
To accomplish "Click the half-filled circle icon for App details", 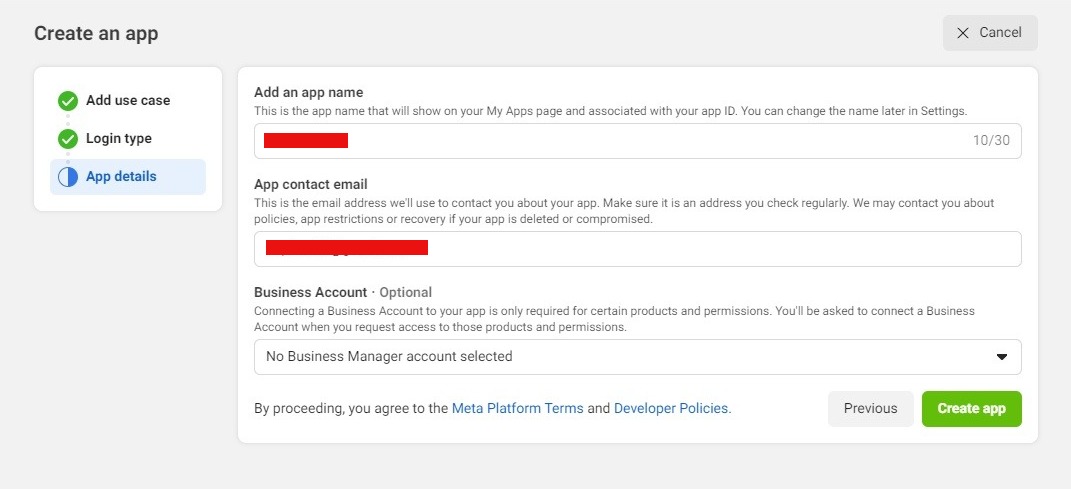I will 68,177.
